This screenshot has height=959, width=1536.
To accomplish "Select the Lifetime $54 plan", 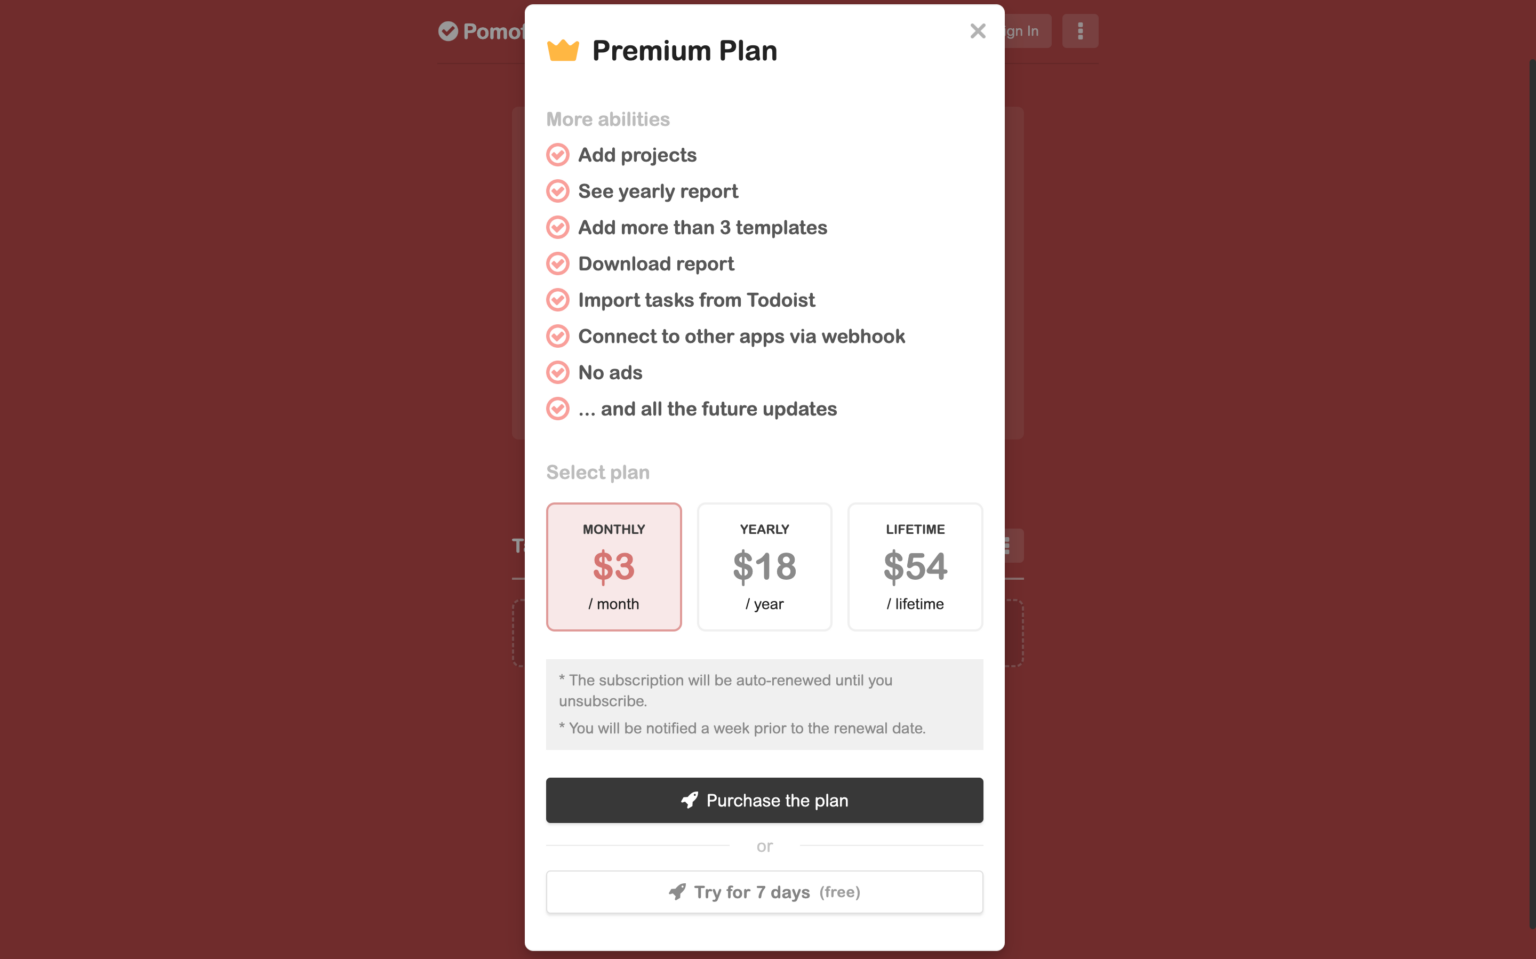I will [x=915, y=566].
